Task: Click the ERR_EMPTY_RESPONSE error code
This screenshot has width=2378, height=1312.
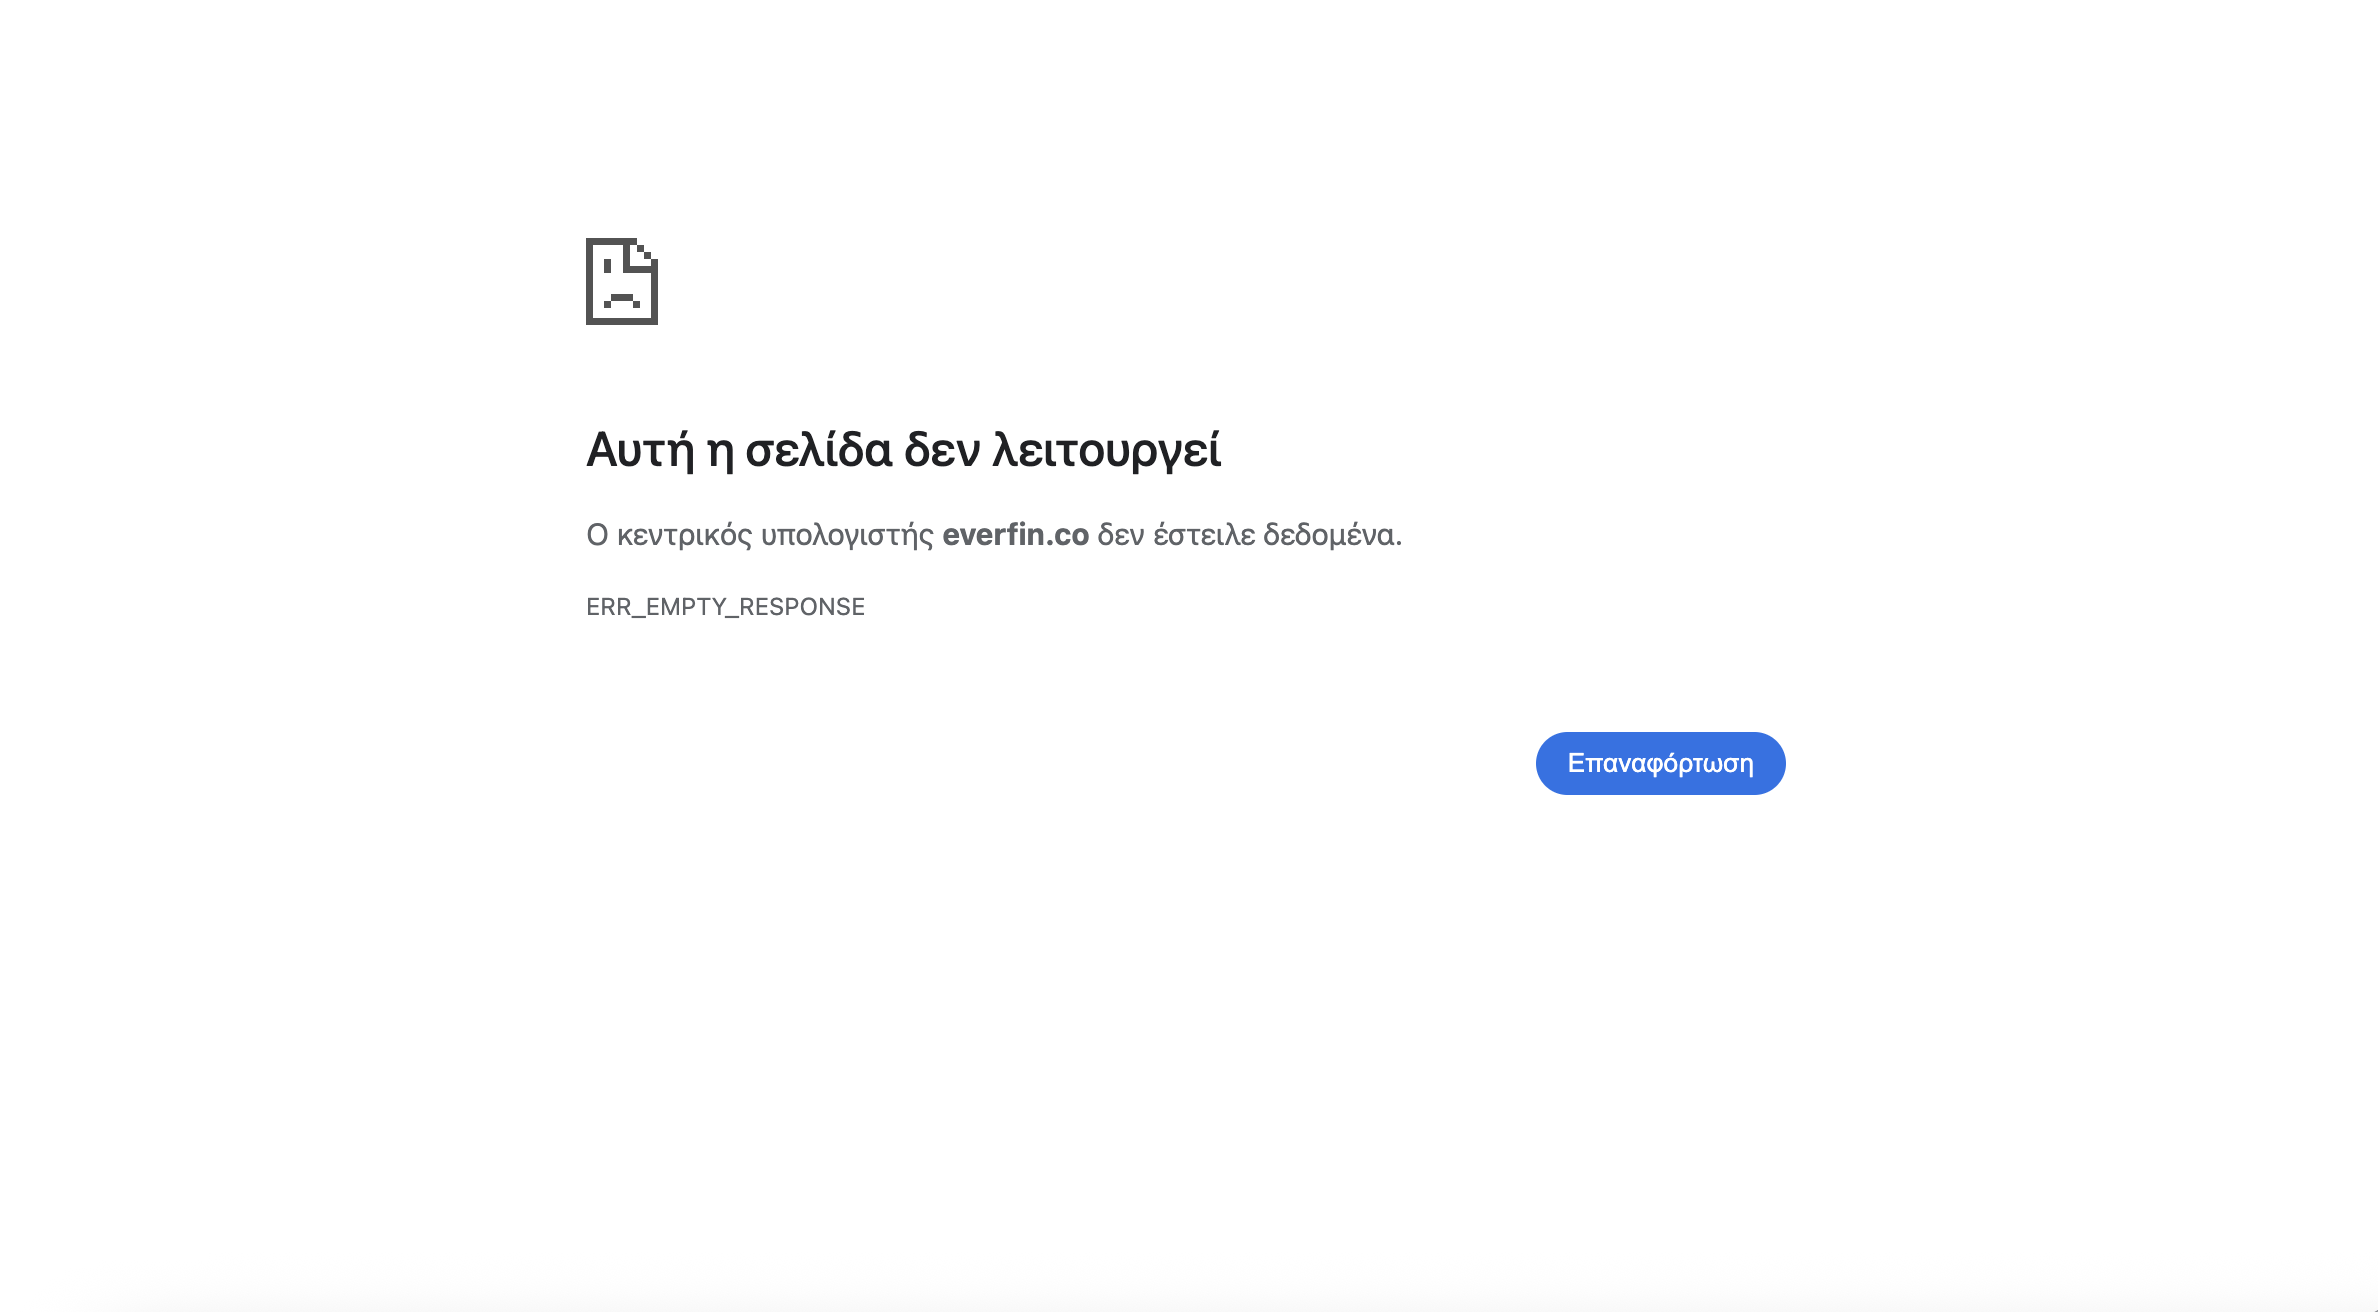Action: pos(725,607)
